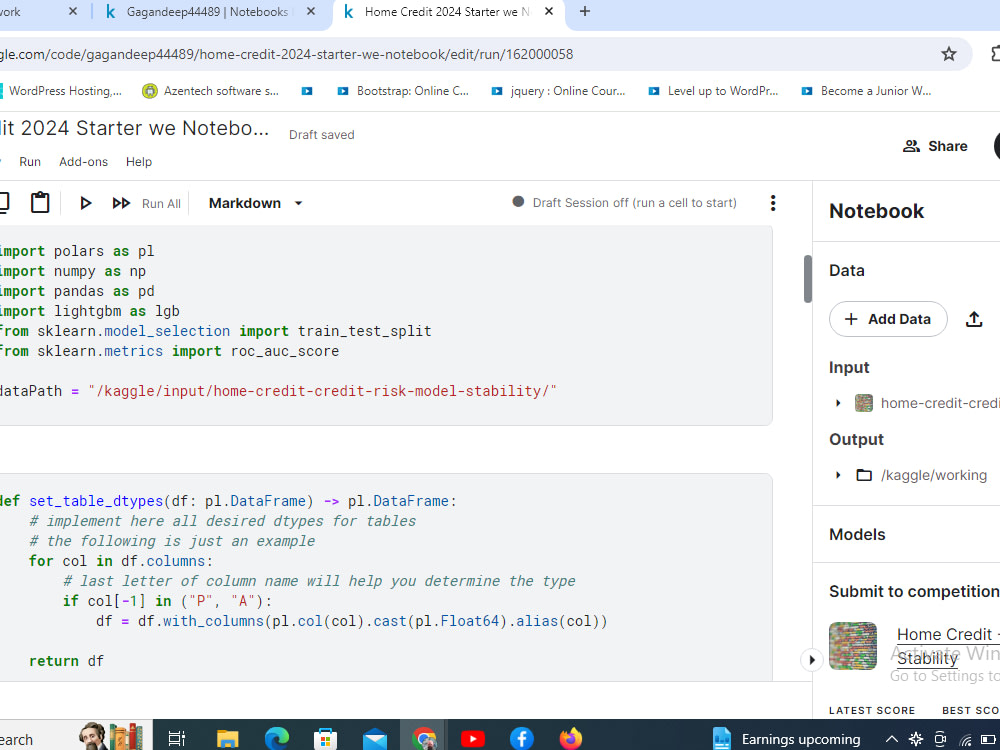
Task: Click the Chrome icon in the taskbar
Action: [x=424, y=738]
